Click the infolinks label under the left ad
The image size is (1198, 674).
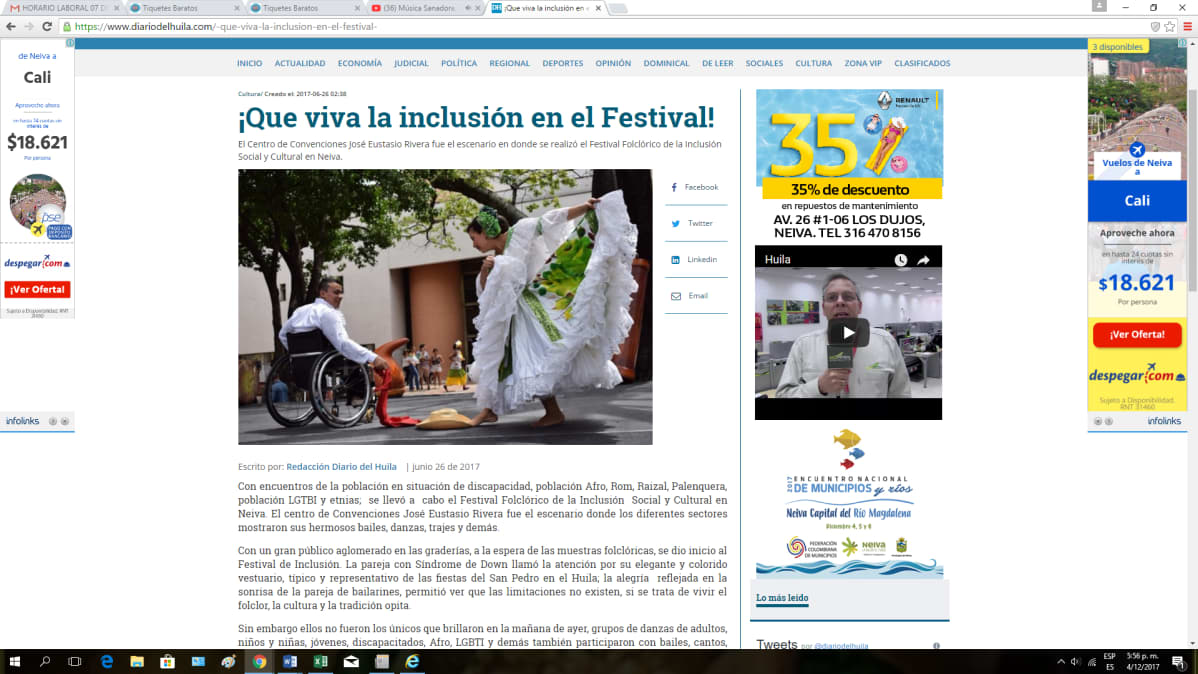pos(22,421)
